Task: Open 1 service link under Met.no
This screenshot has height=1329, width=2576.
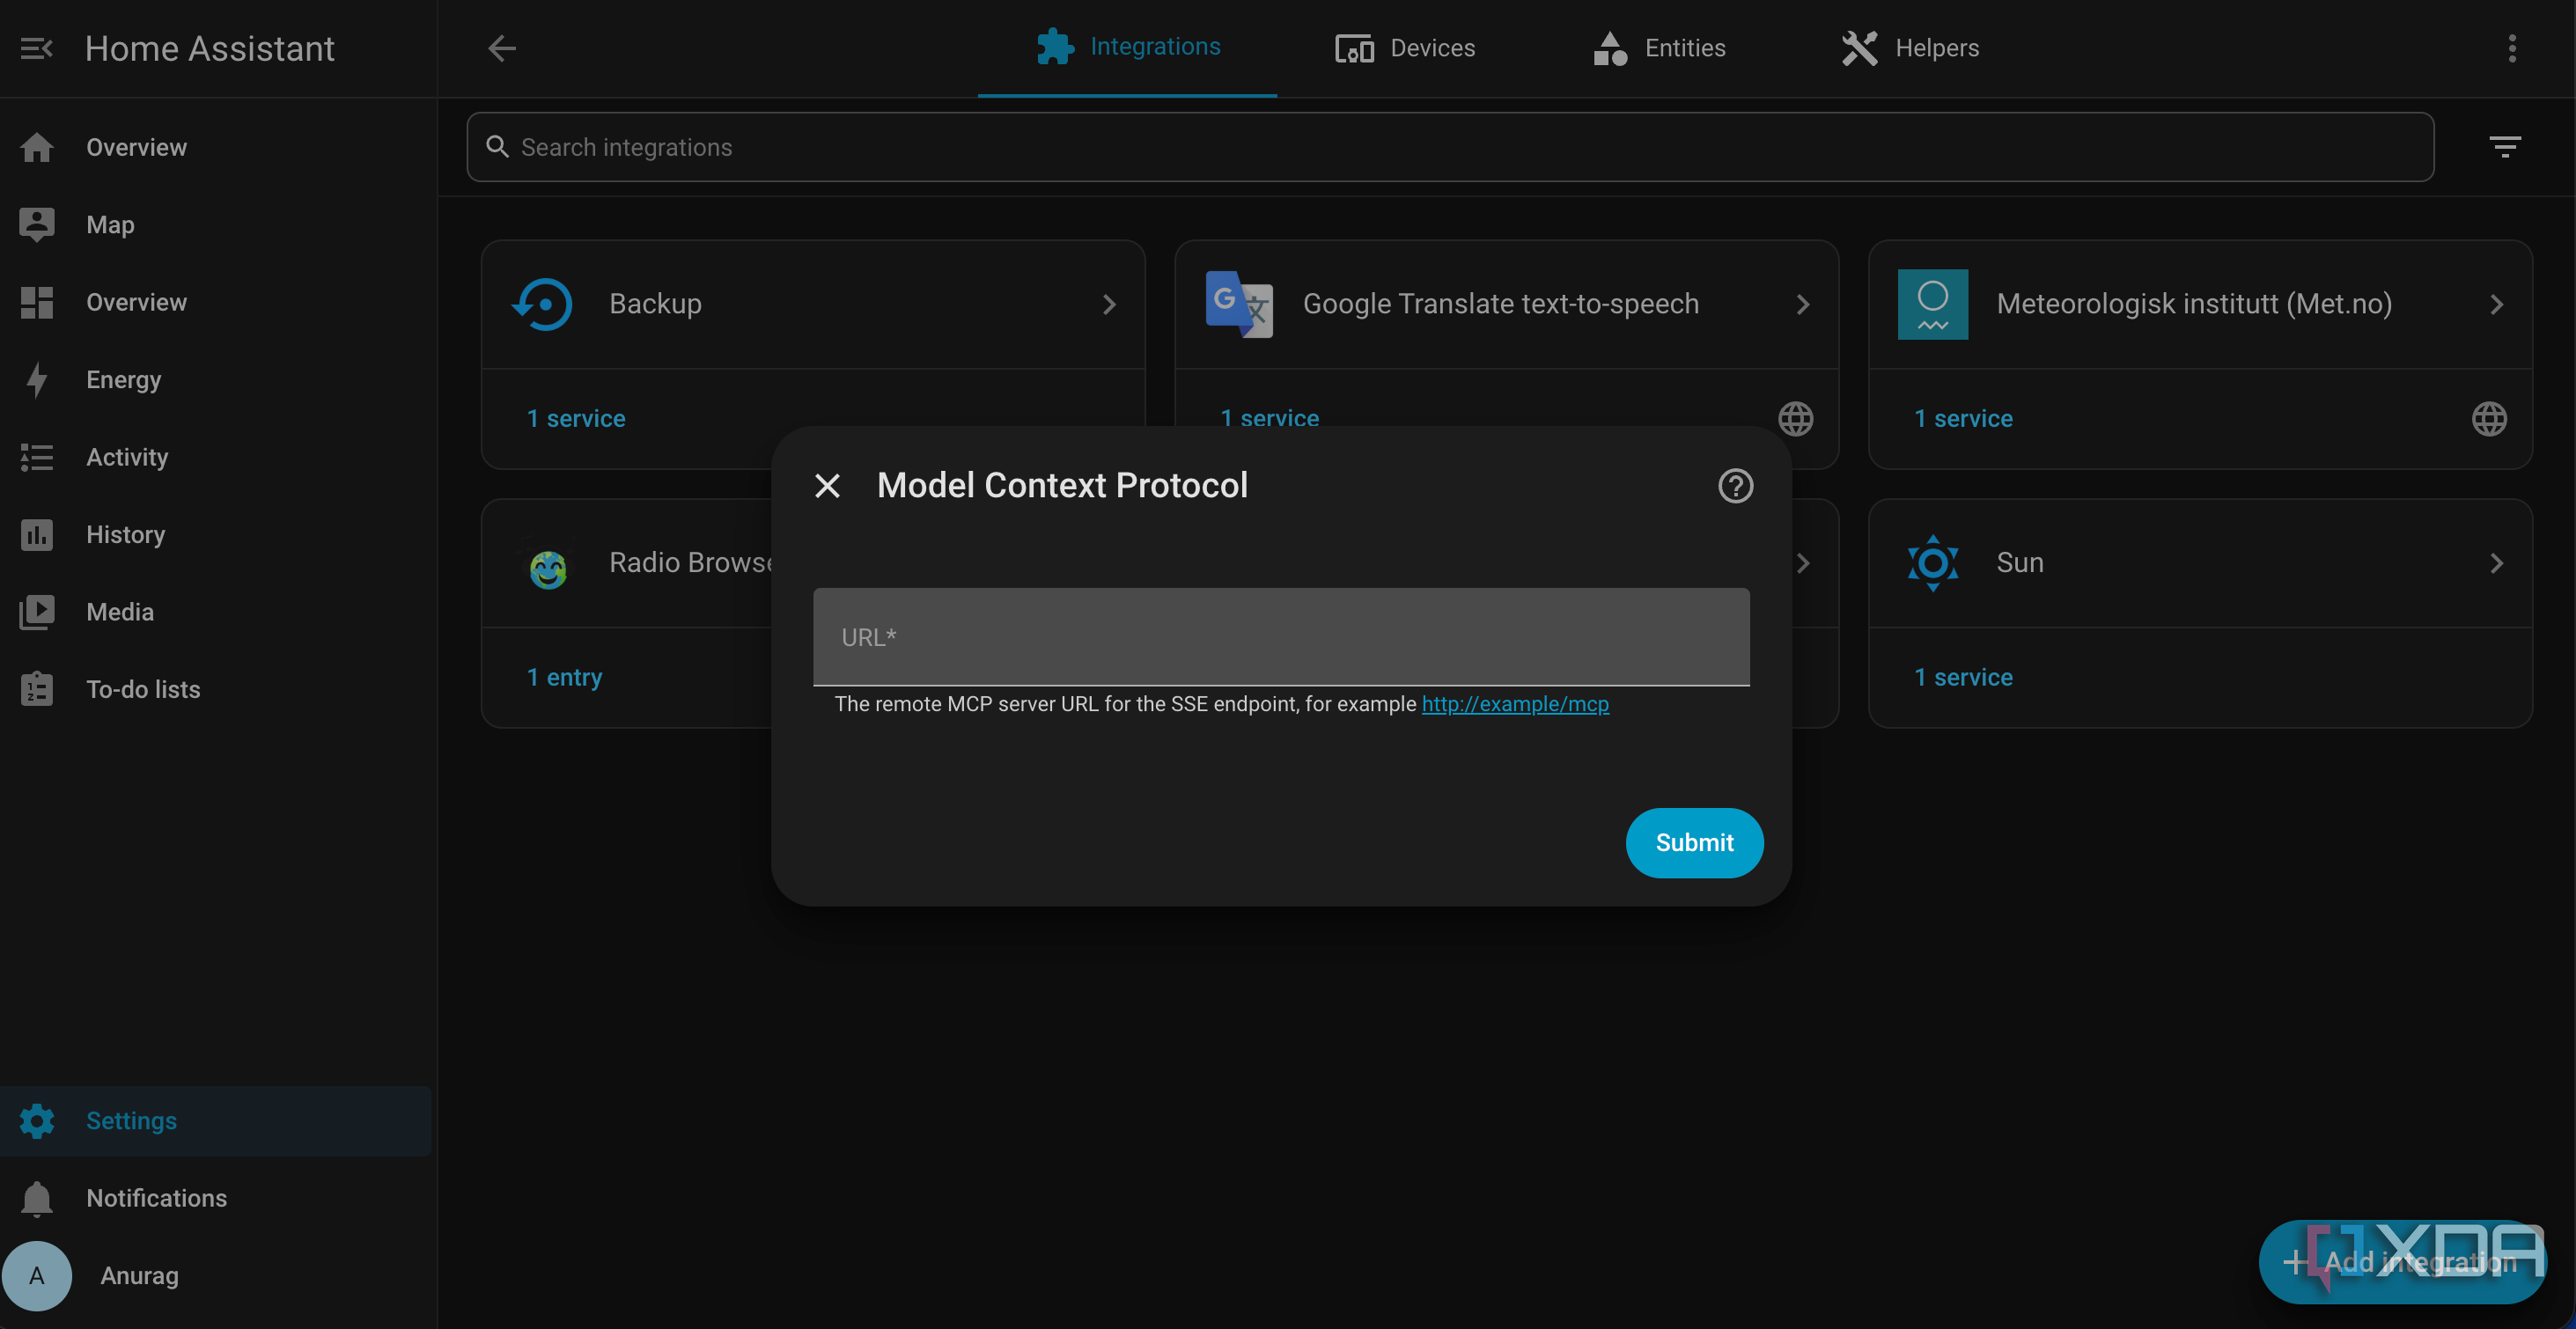Action: 1963,418
